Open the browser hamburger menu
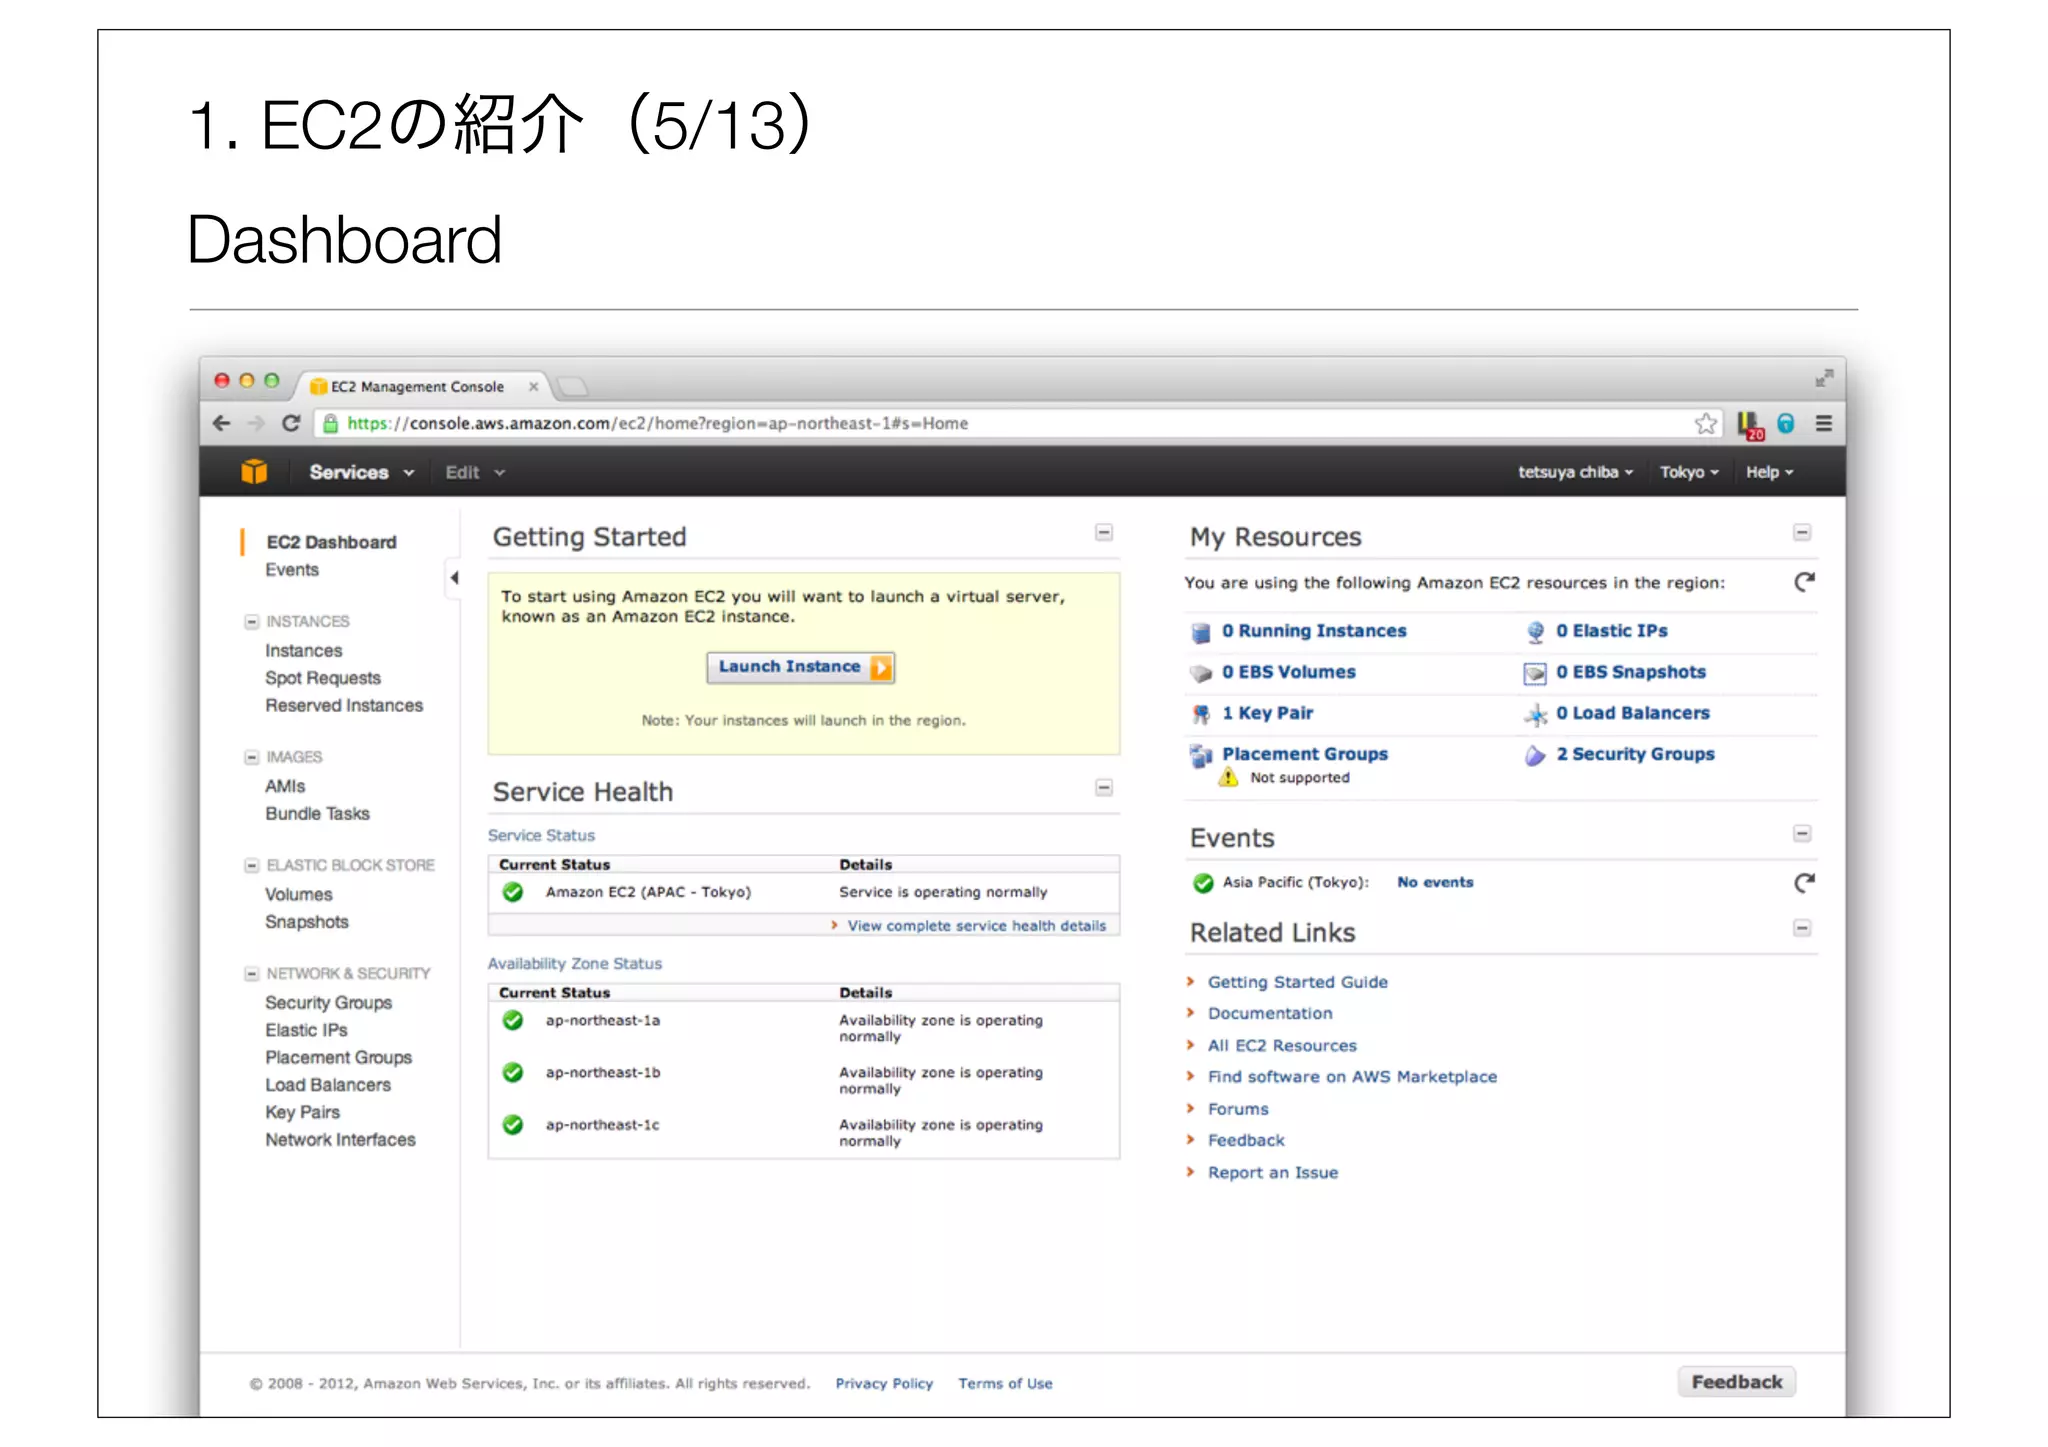This screenshot has width=2048, height=1447. click(x=1824, y=423)
